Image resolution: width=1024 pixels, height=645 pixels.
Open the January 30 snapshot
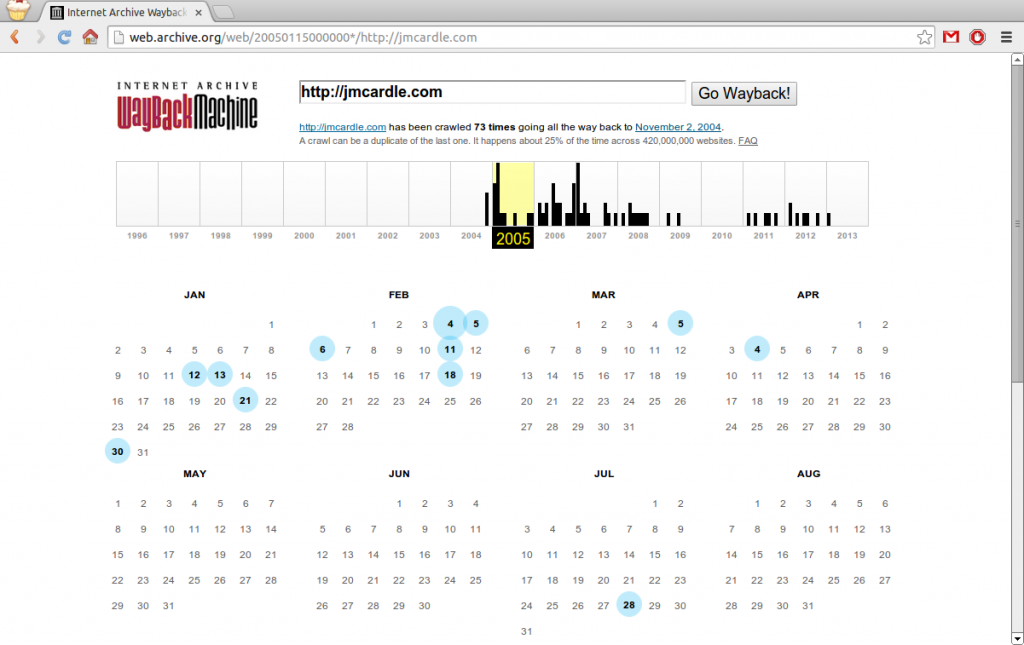pyautogui.click(x=118, y=451)
